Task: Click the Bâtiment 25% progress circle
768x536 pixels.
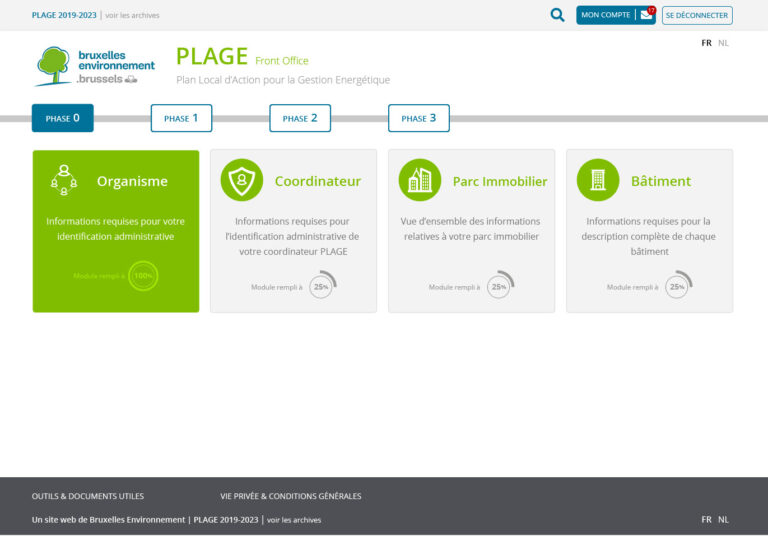Action: (678, 285)
